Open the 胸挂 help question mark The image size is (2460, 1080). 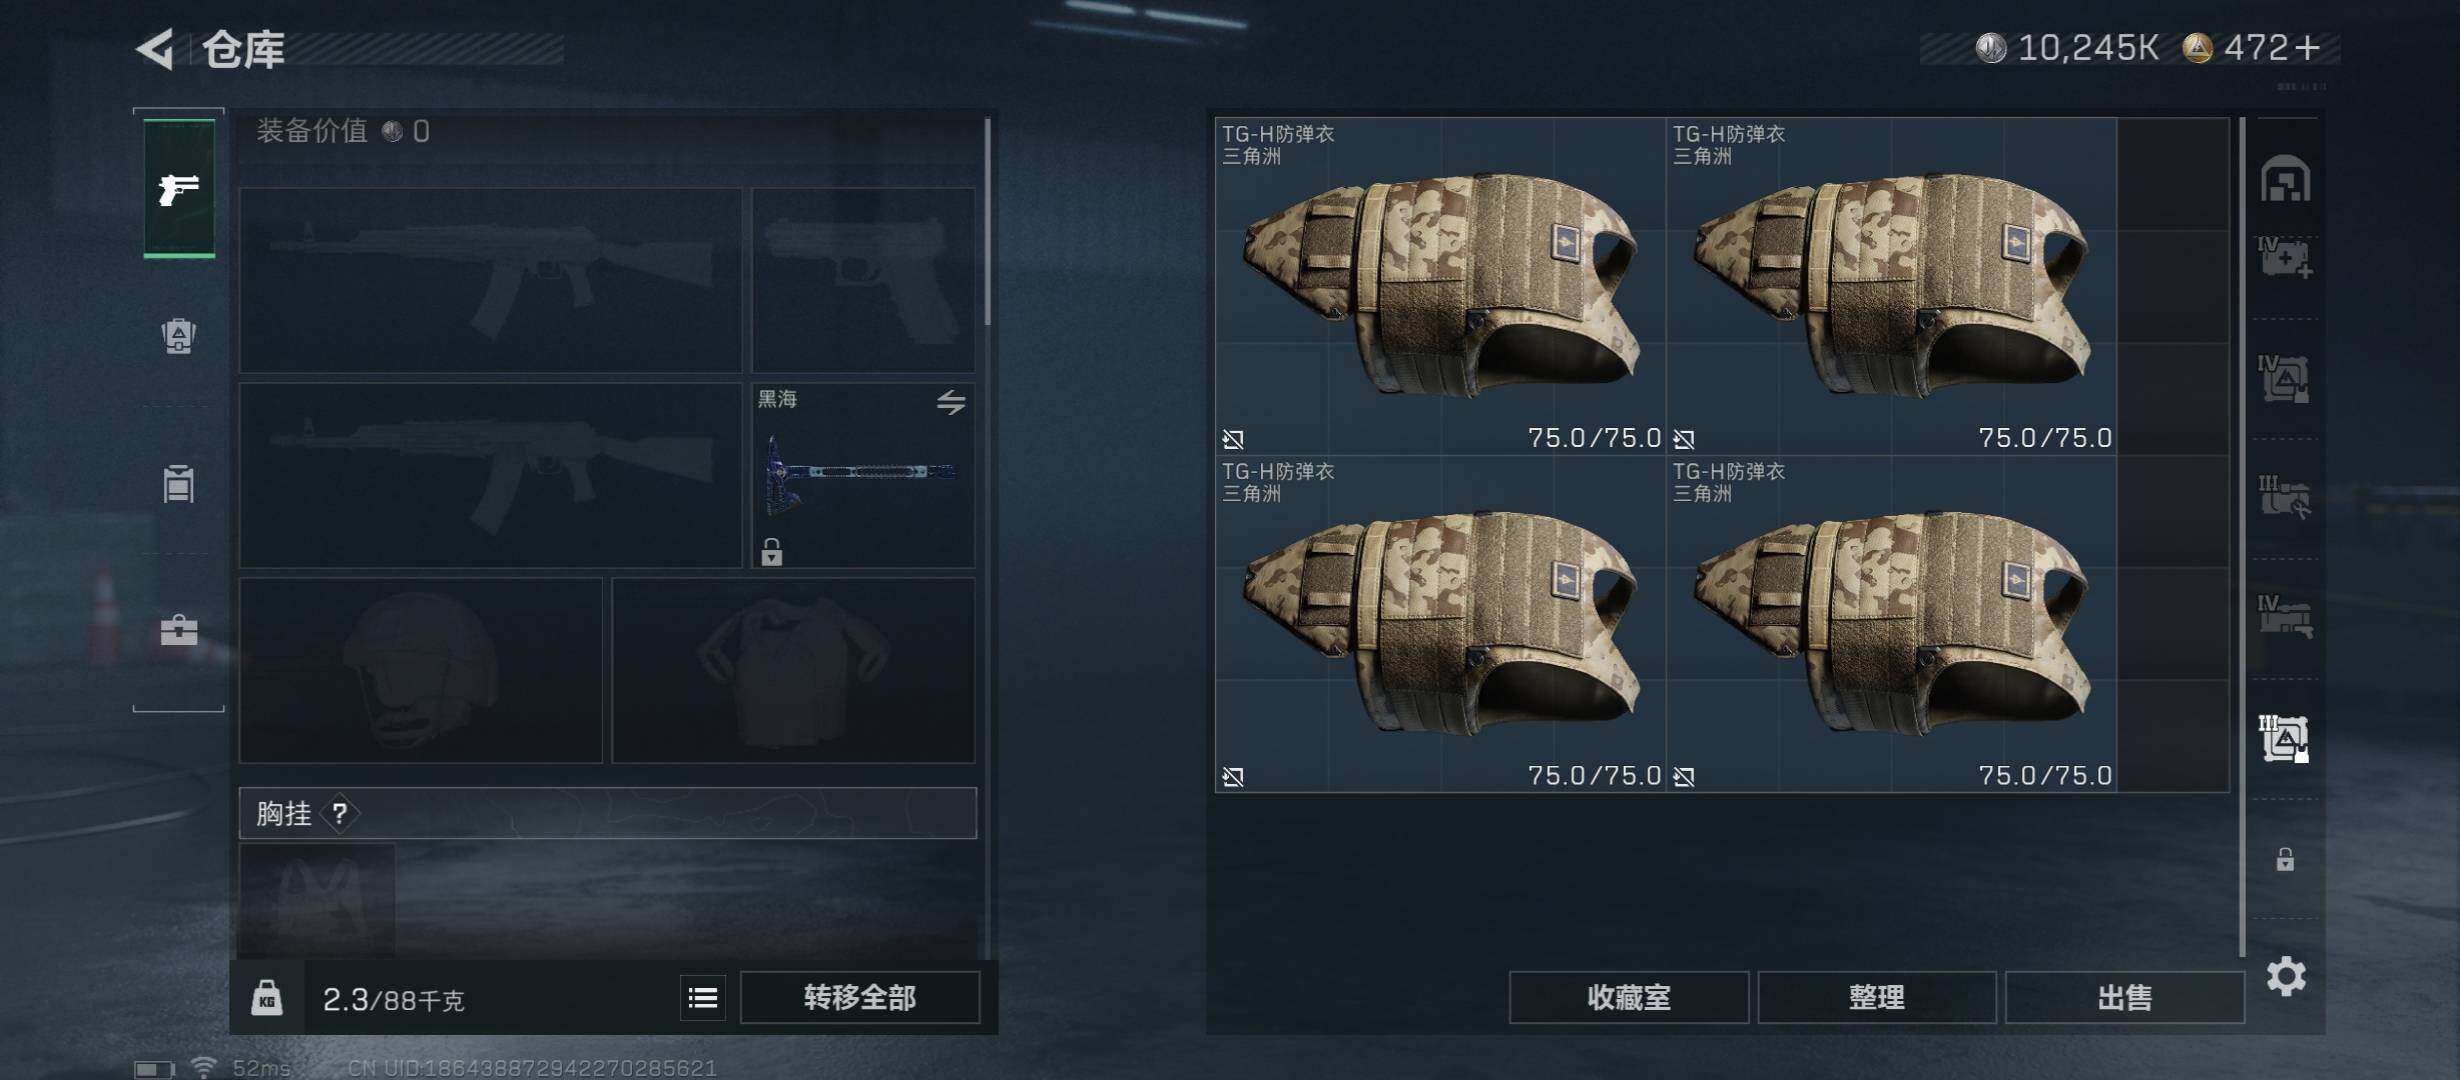[x=340, y=813]
